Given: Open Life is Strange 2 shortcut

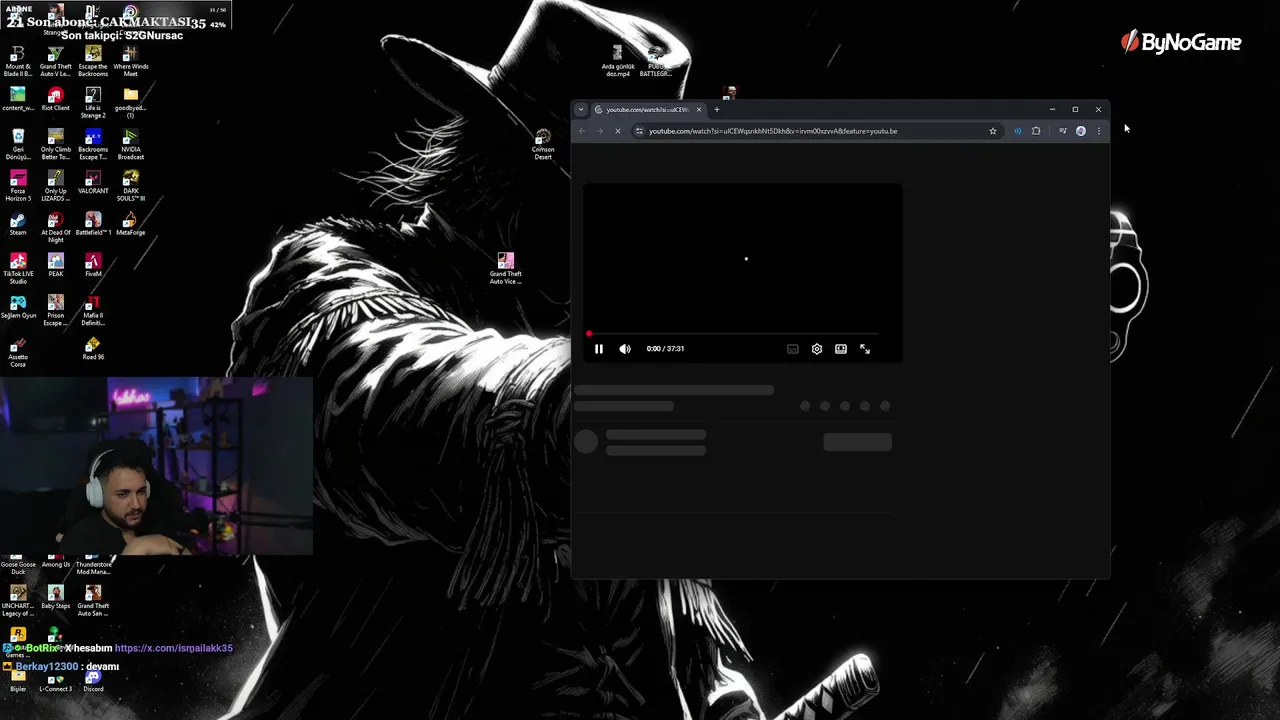Looking at the screenshot, I should [93, 102].
